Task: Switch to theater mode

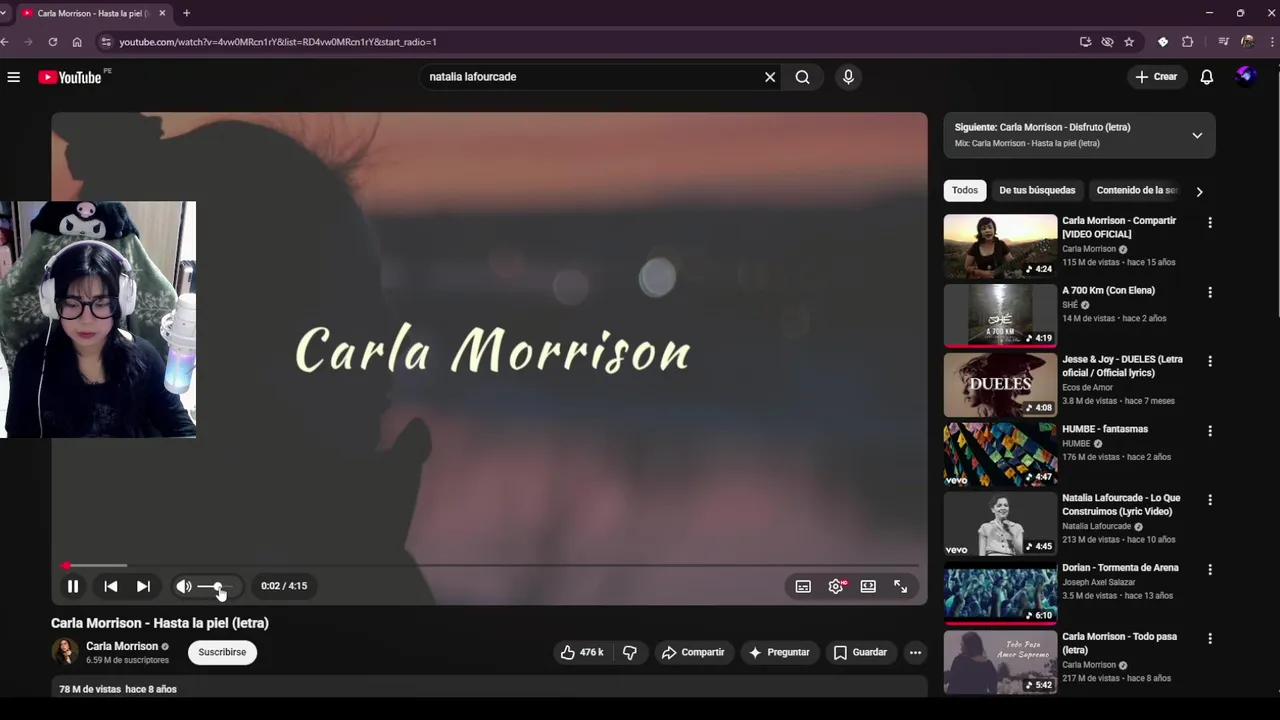Action: click(868, 587)
